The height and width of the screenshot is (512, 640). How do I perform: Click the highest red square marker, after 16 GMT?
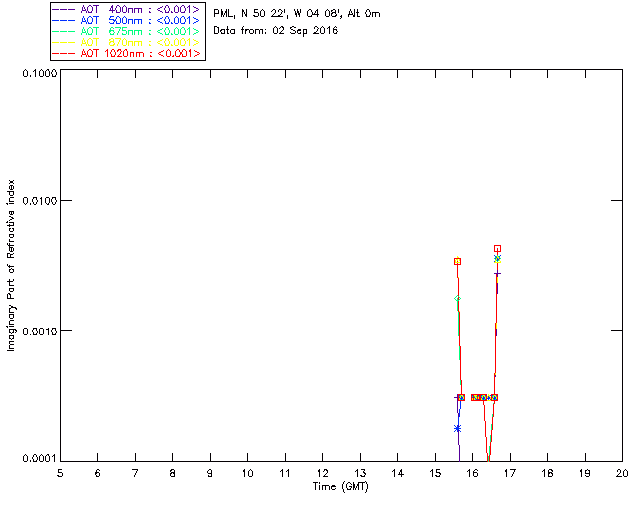point(497,249)
